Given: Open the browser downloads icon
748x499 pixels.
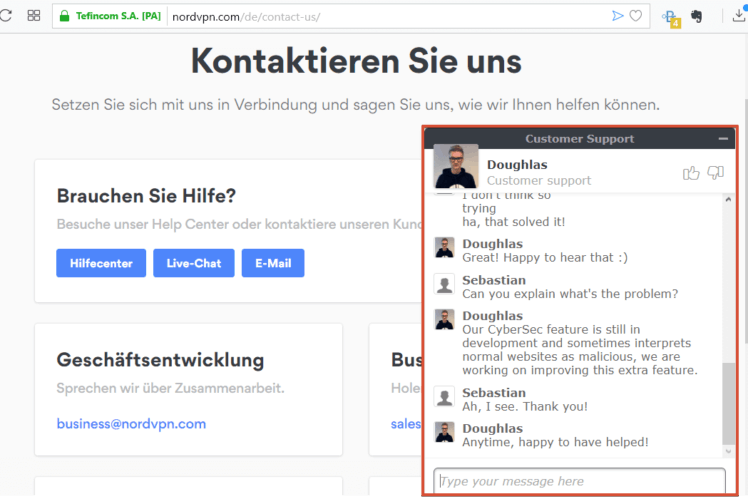Looking at the screenshot, I should pos(739,16).
